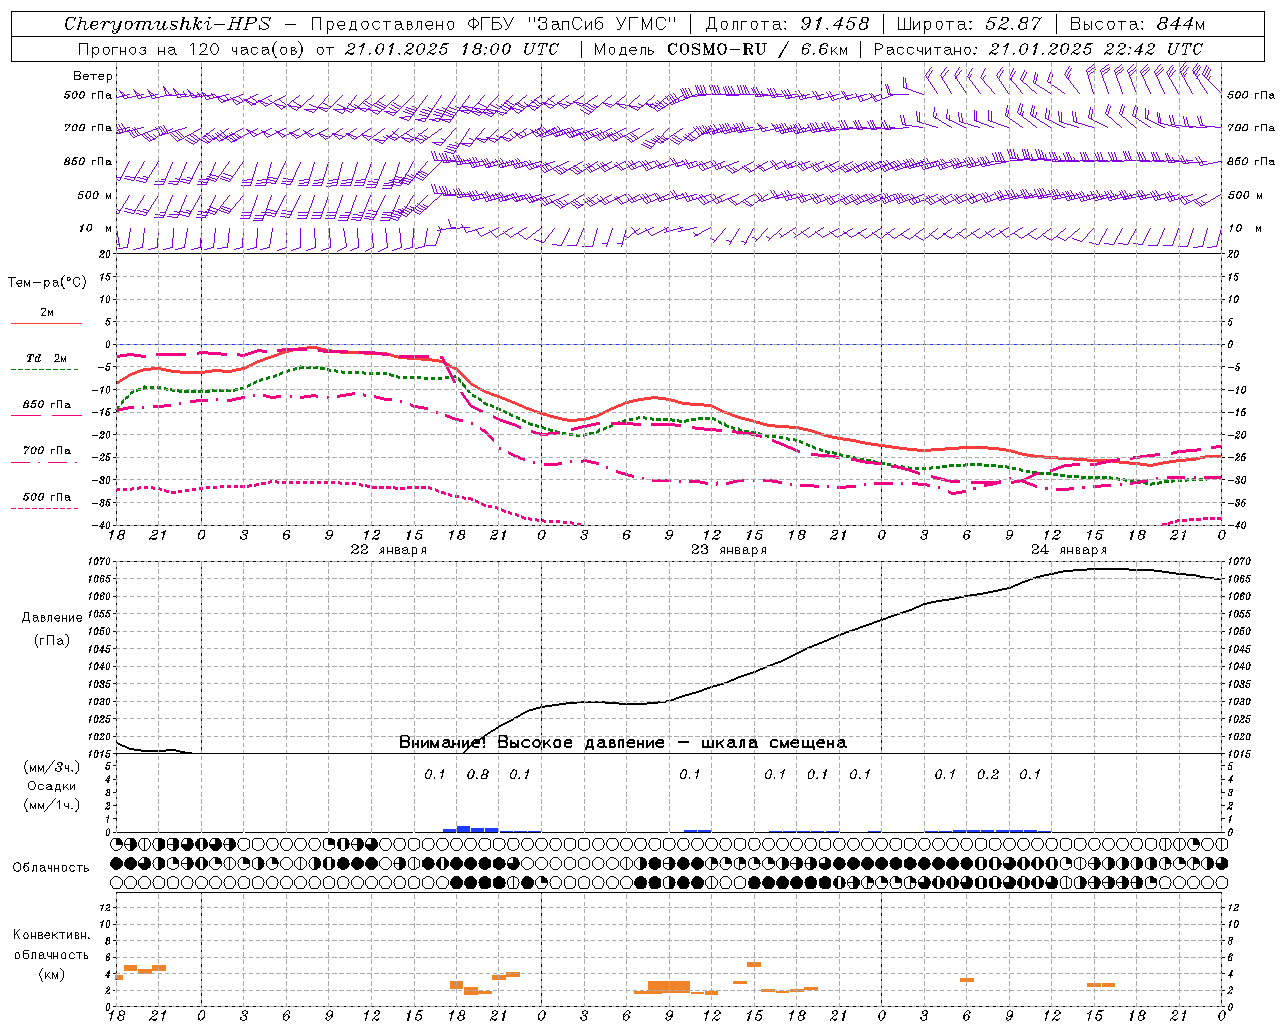Click the '2м' temperature legend entry
1280x1024 pixels.
pyautogui.click(x=47, y=313)
